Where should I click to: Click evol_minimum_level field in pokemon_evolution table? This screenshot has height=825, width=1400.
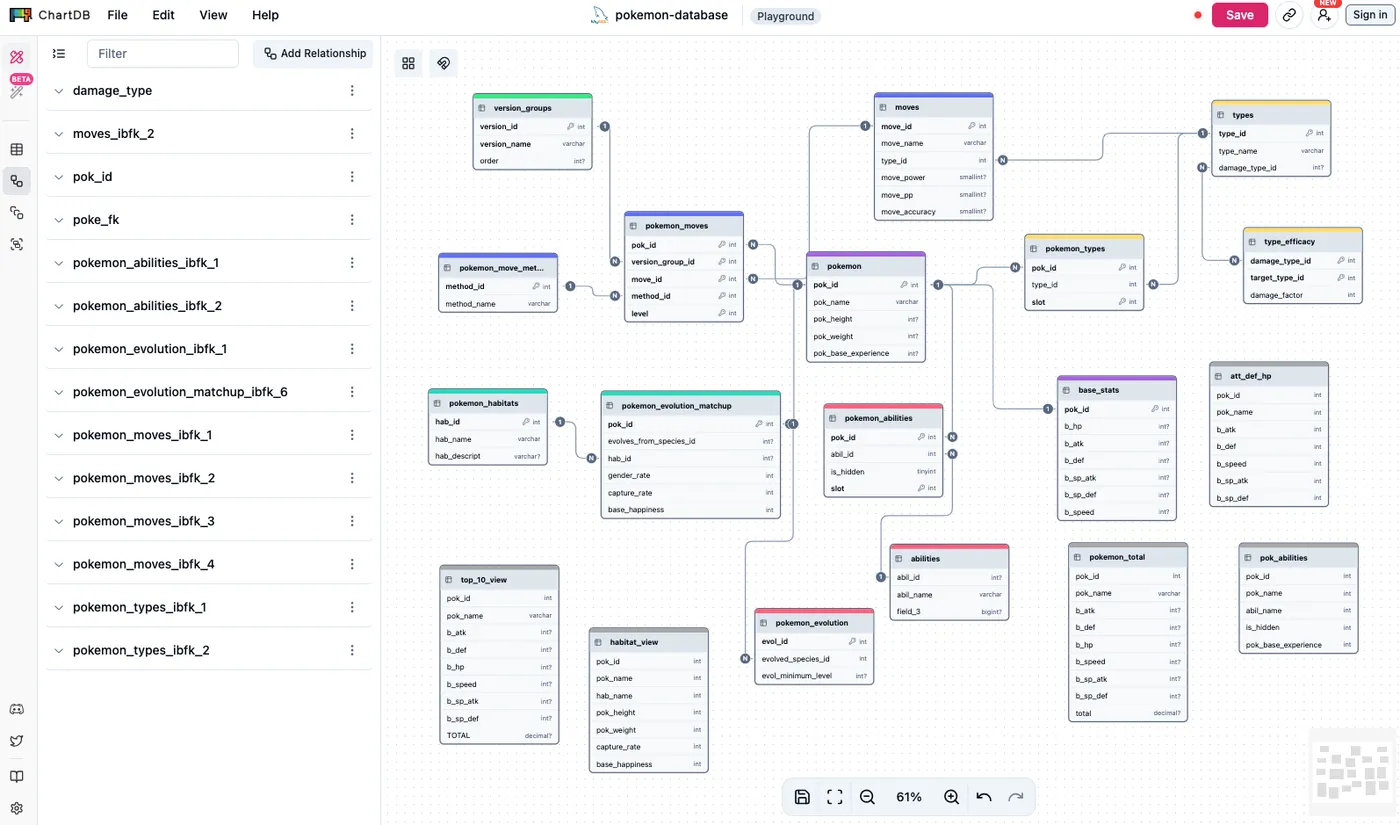pos(814,676)
